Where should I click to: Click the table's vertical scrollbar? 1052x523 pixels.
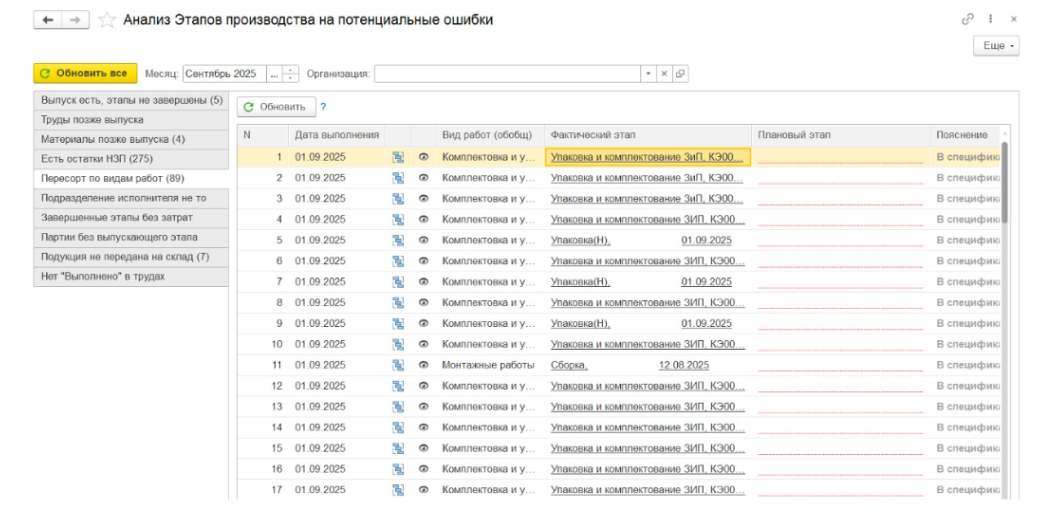tap(1004, 181)
